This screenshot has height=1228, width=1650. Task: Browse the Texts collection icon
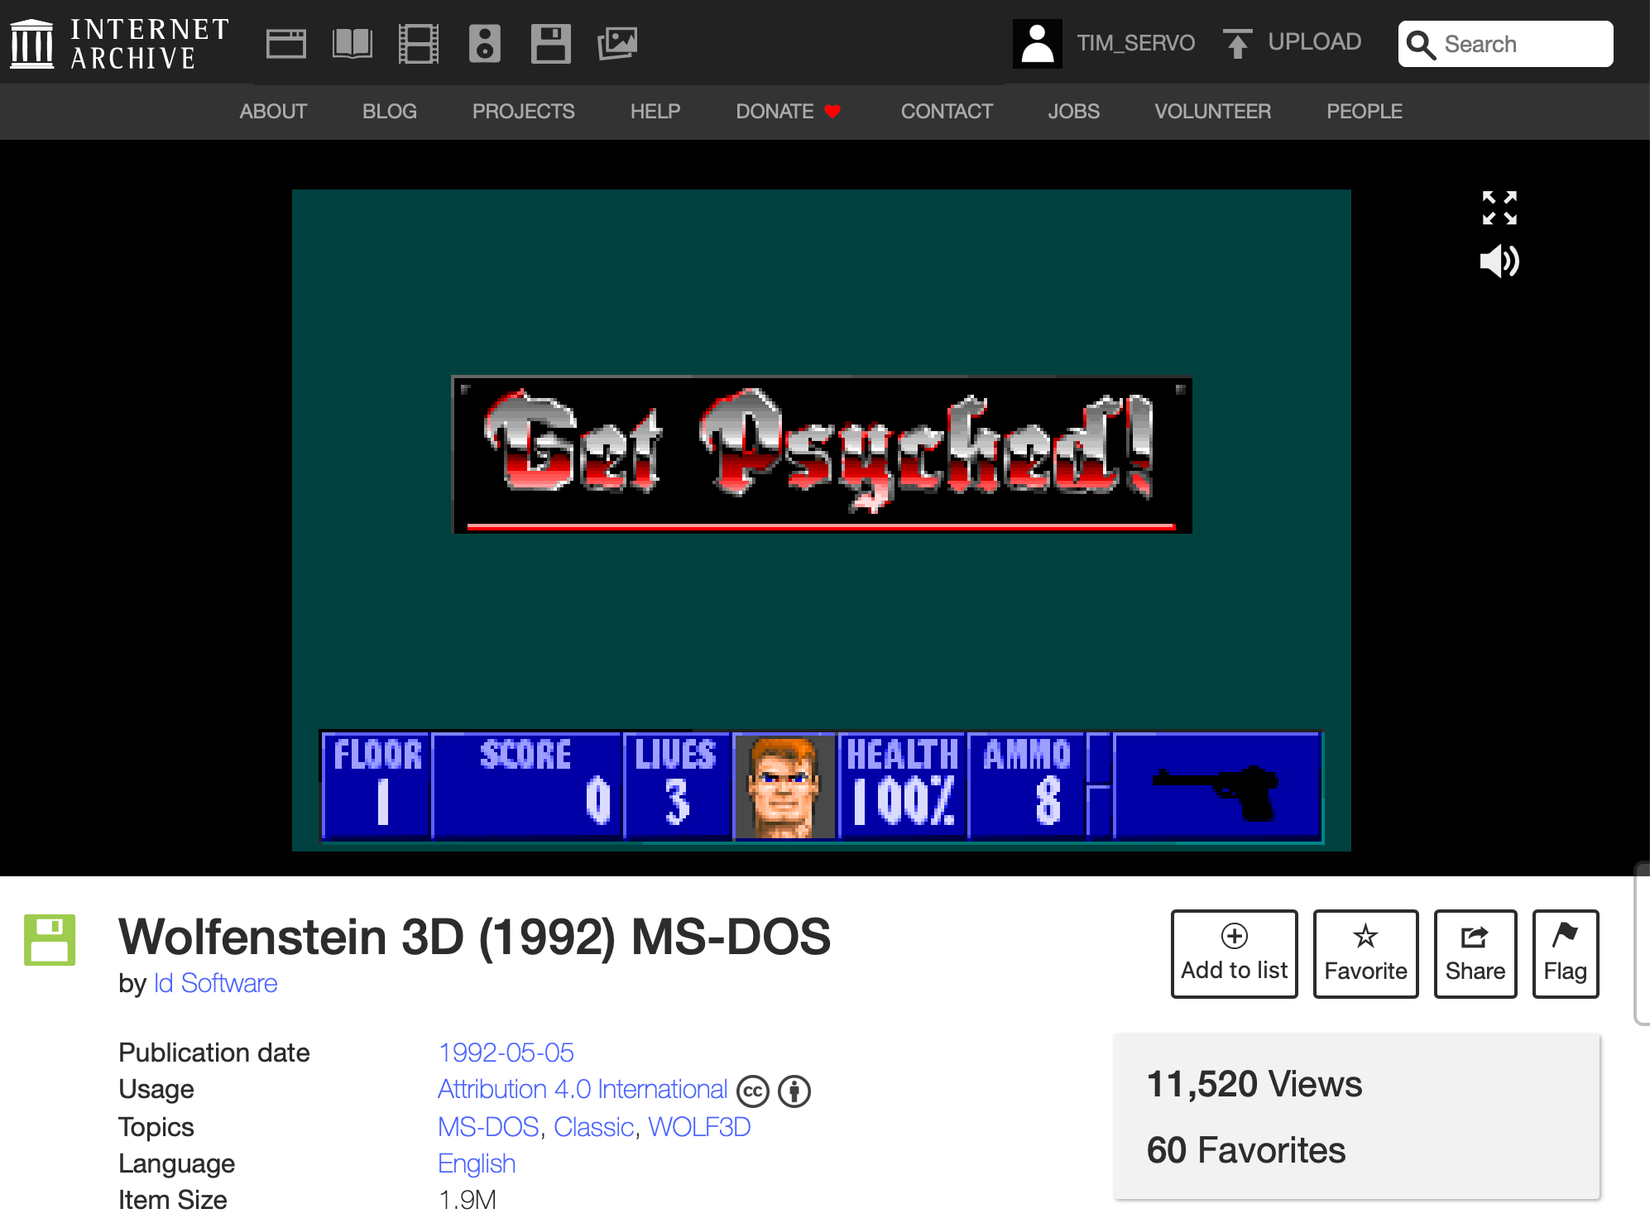point(351,43)
